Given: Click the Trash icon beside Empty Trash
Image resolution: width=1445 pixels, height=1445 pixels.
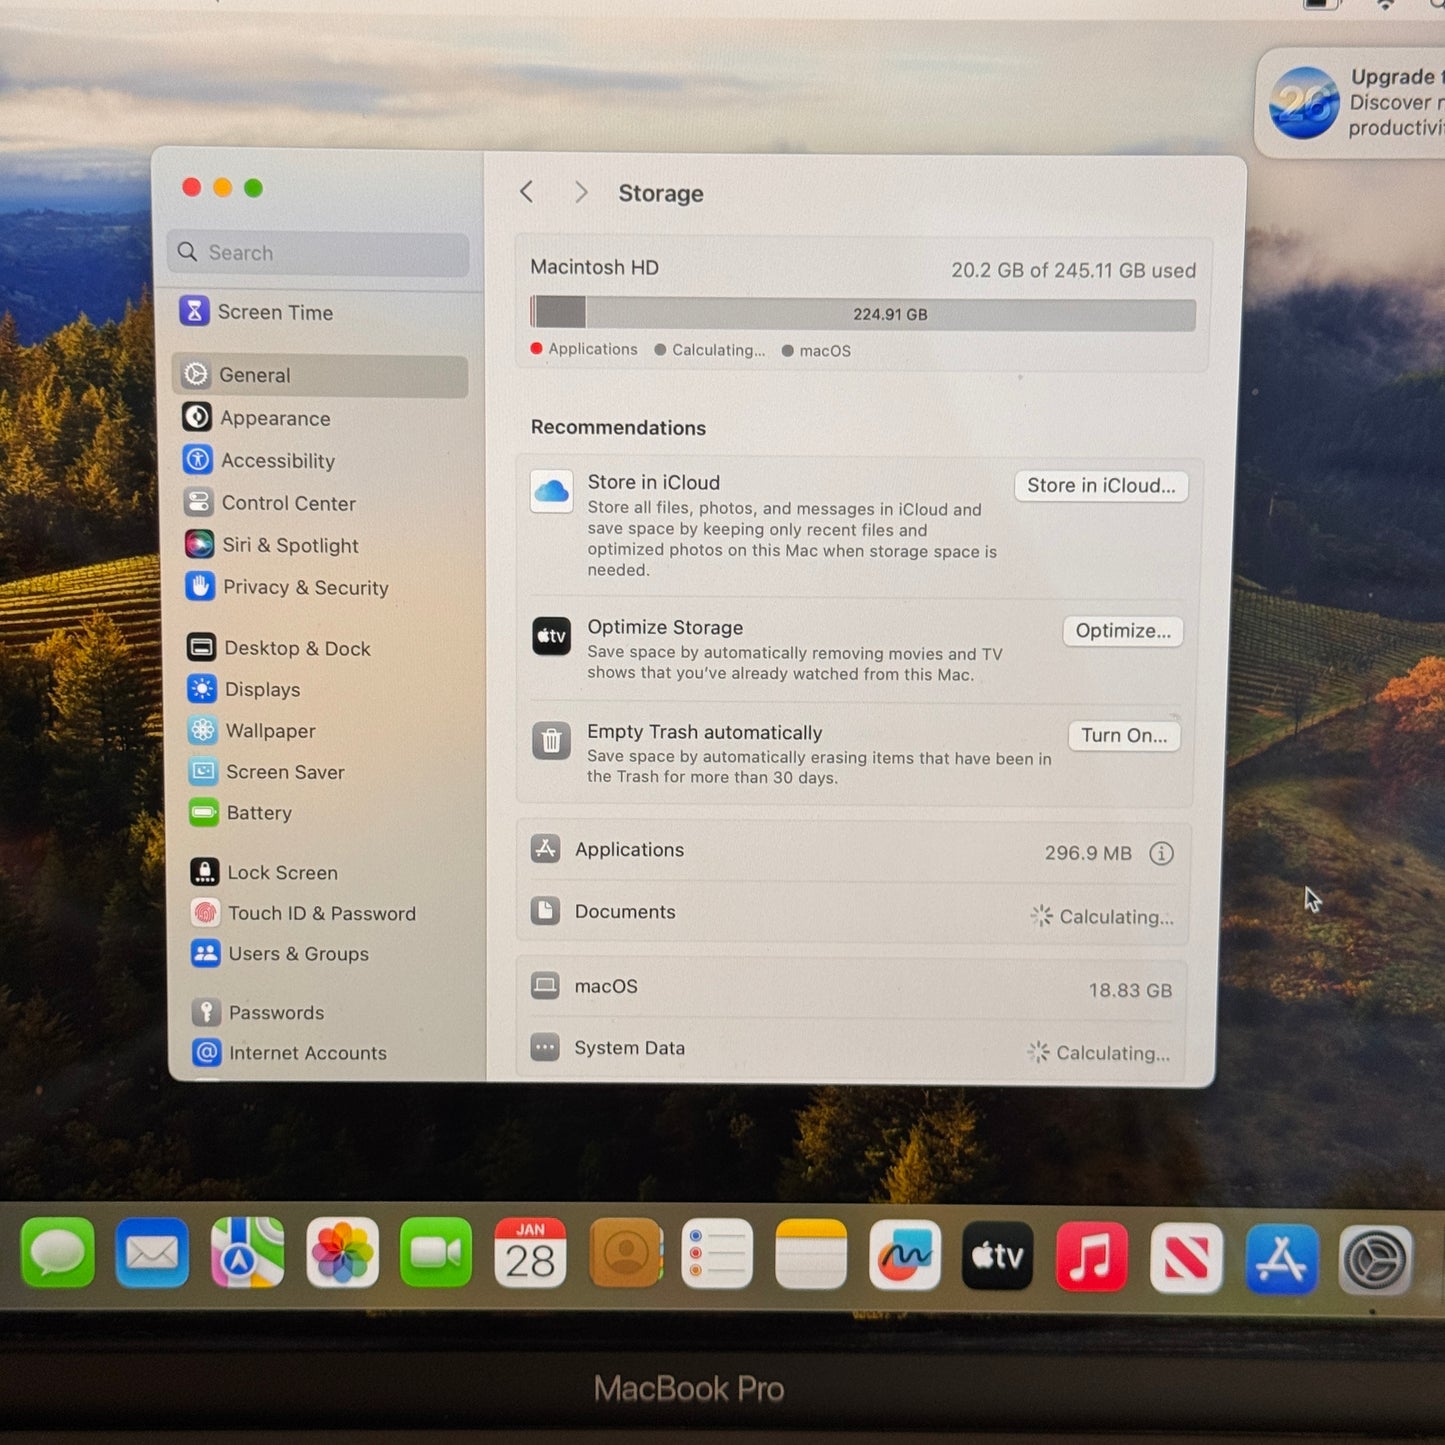Looking at the screenshot, I should point(551,741).
